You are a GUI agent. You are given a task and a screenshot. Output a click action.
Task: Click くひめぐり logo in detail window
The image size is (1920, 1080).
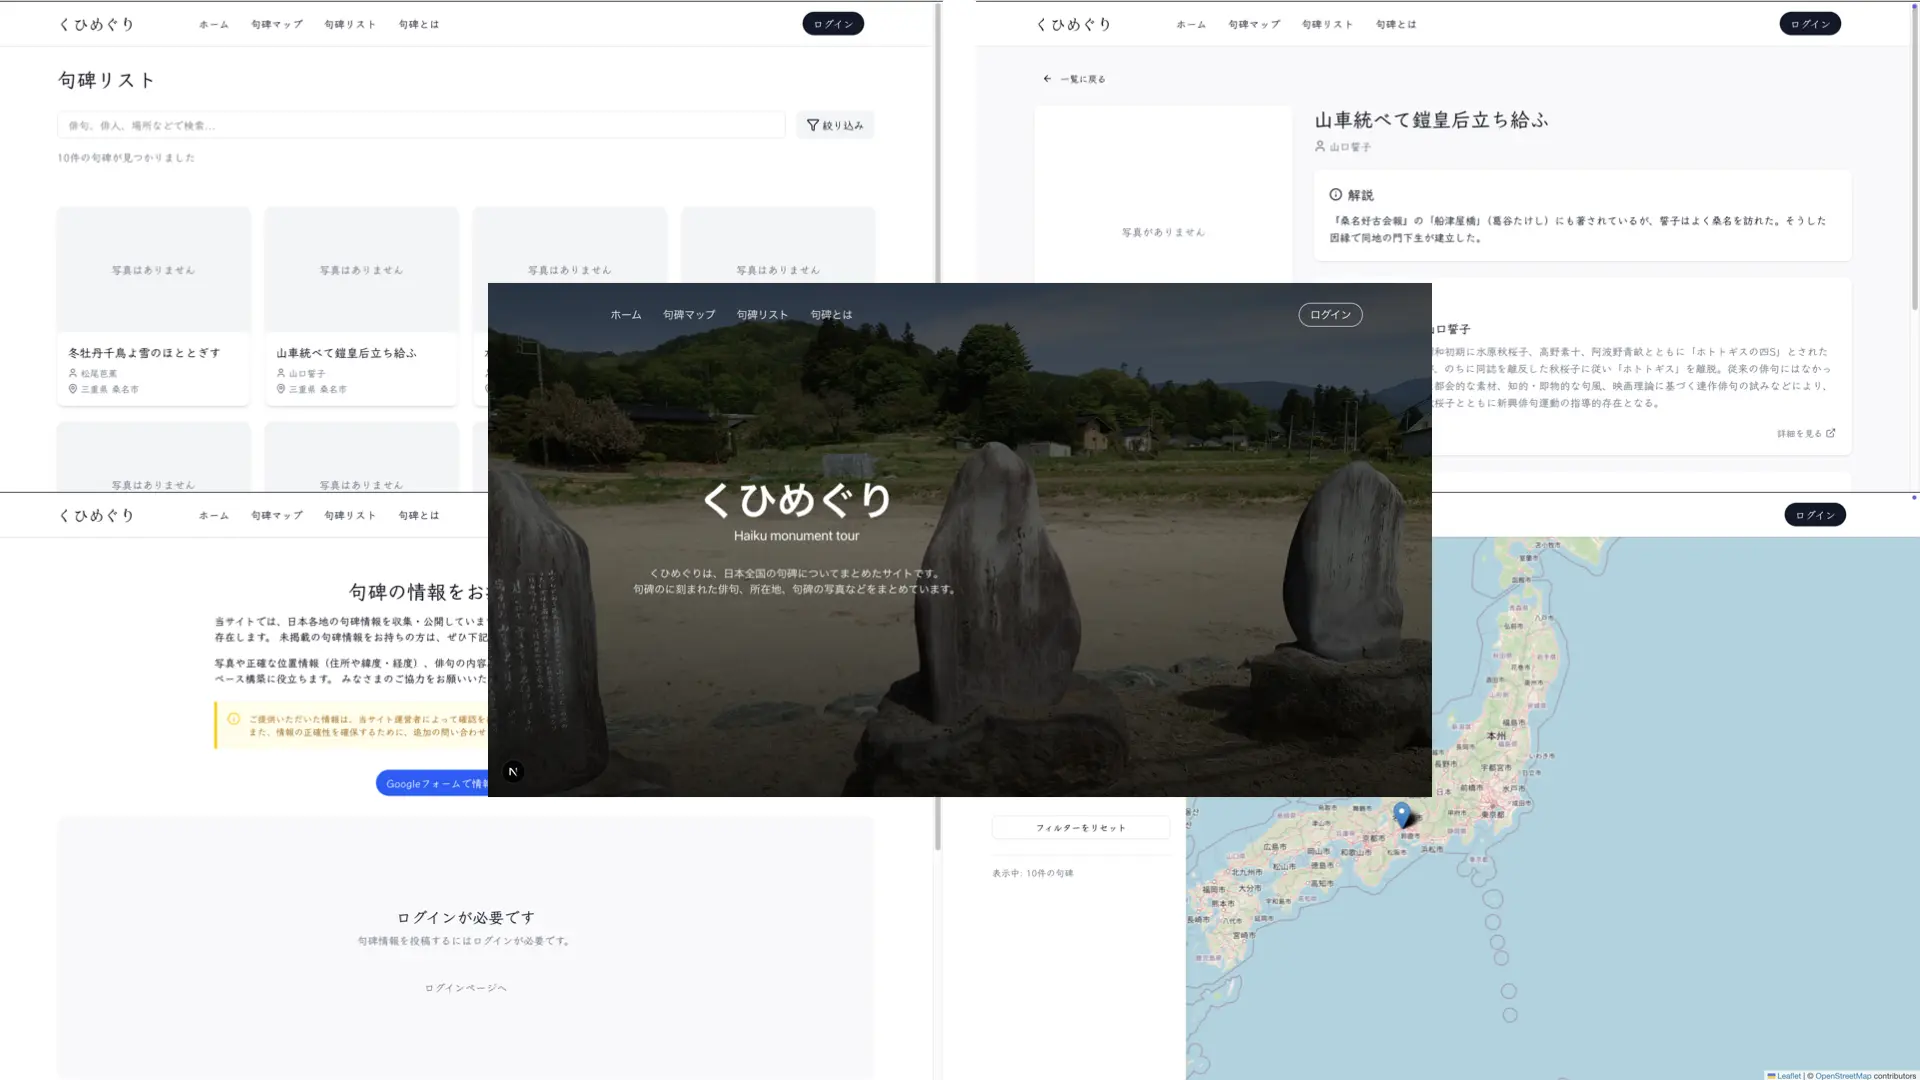pyautogui.click(x=1073, y=24)
